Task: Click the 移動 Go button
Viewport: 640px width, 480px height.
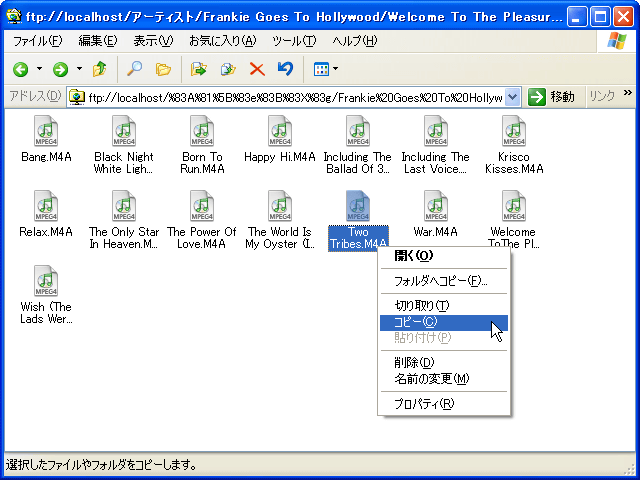Action: (x=551, y=97)
